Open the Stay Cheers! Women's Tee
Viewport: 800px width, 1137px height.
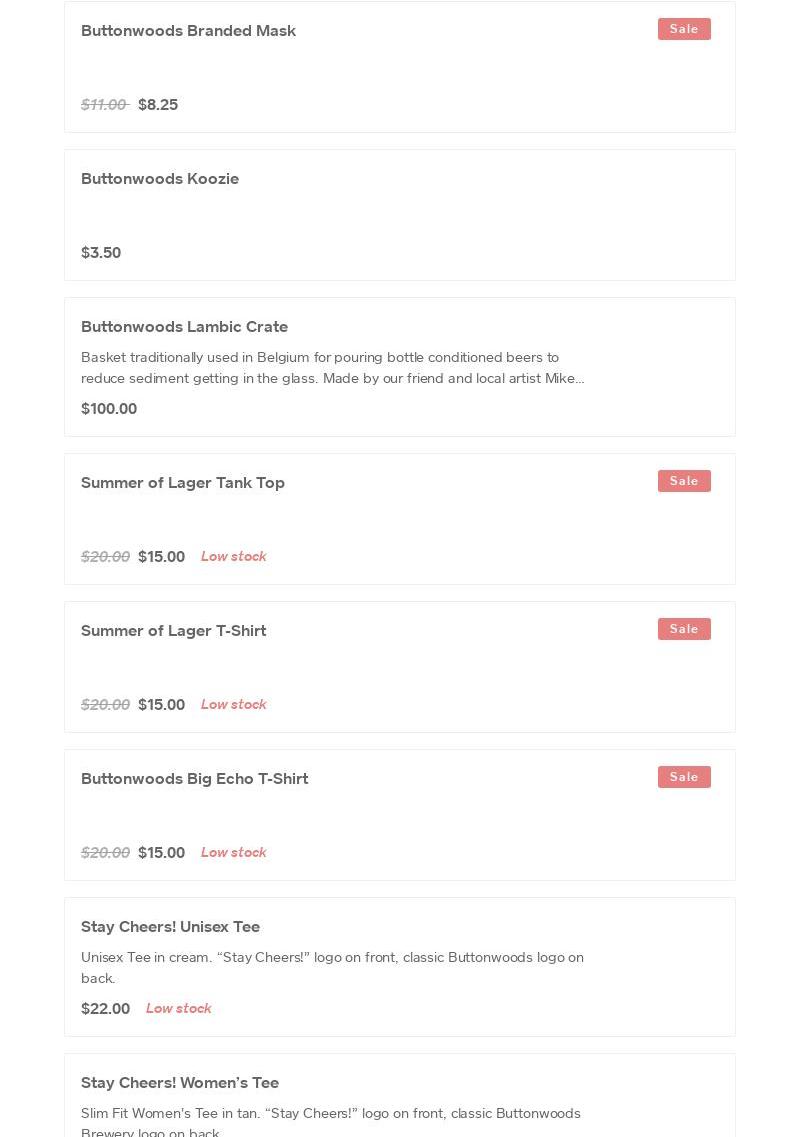pyautogui.click(x=180, y=1083)
